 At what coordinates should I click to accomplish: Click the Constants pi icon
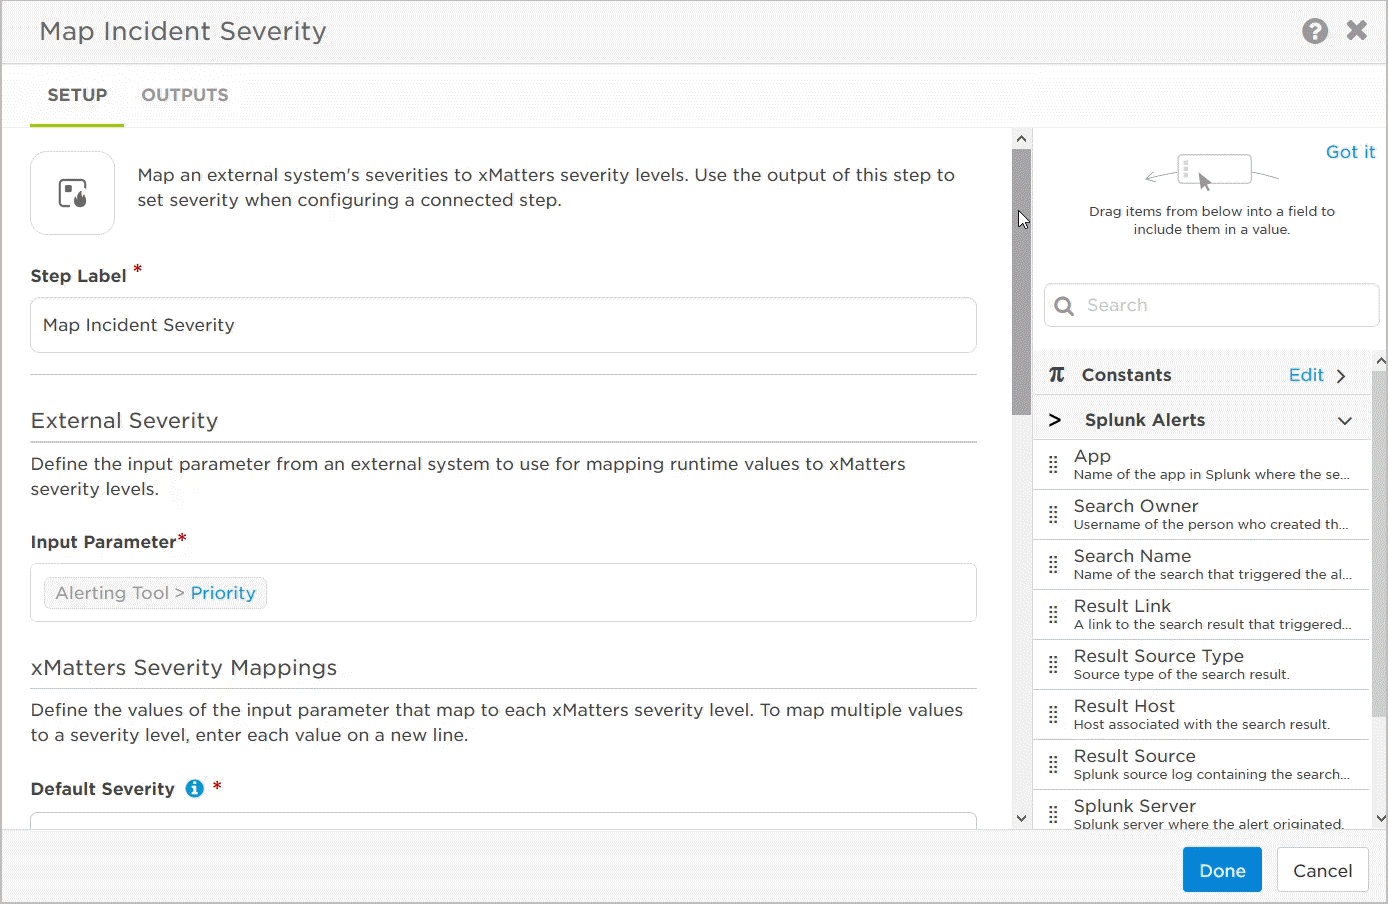pos(1057,374)
